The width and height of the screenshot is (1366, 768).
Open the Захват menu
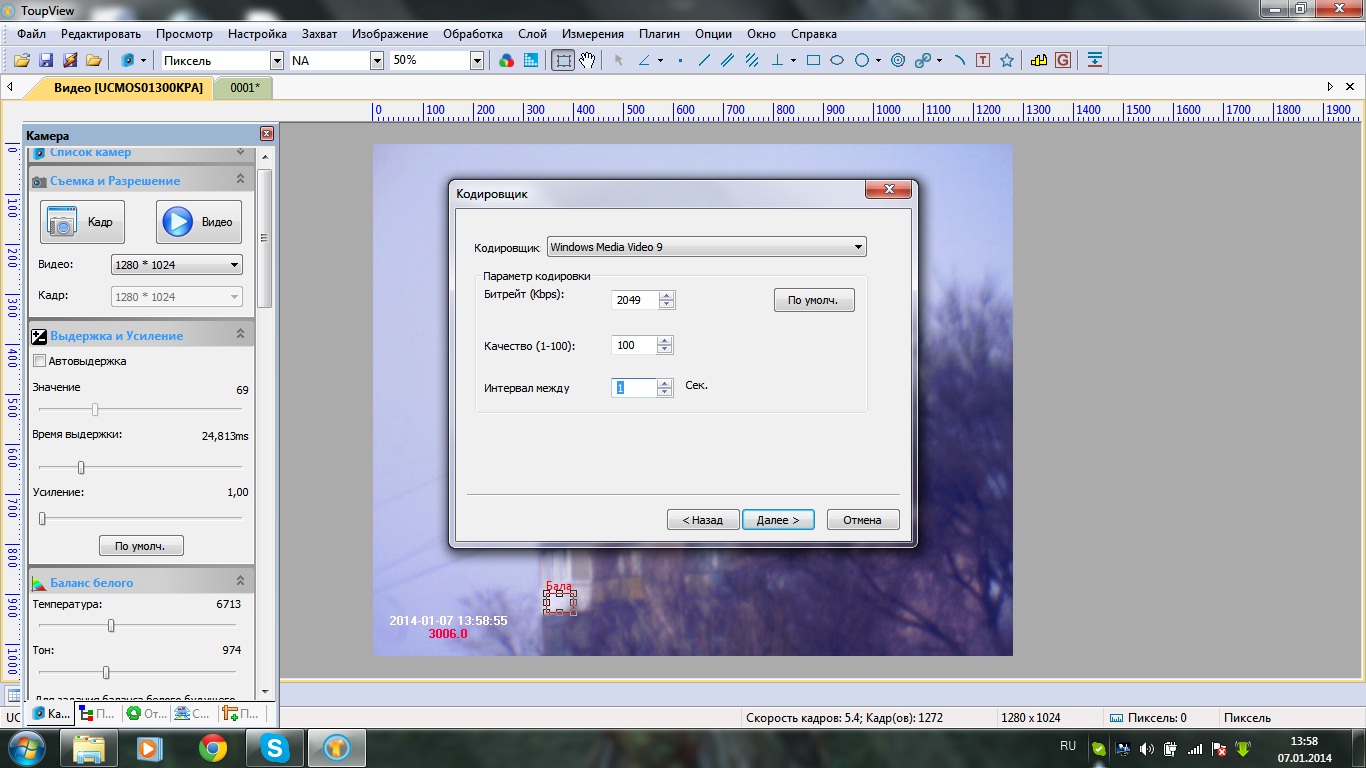click(x=319, y=34)
